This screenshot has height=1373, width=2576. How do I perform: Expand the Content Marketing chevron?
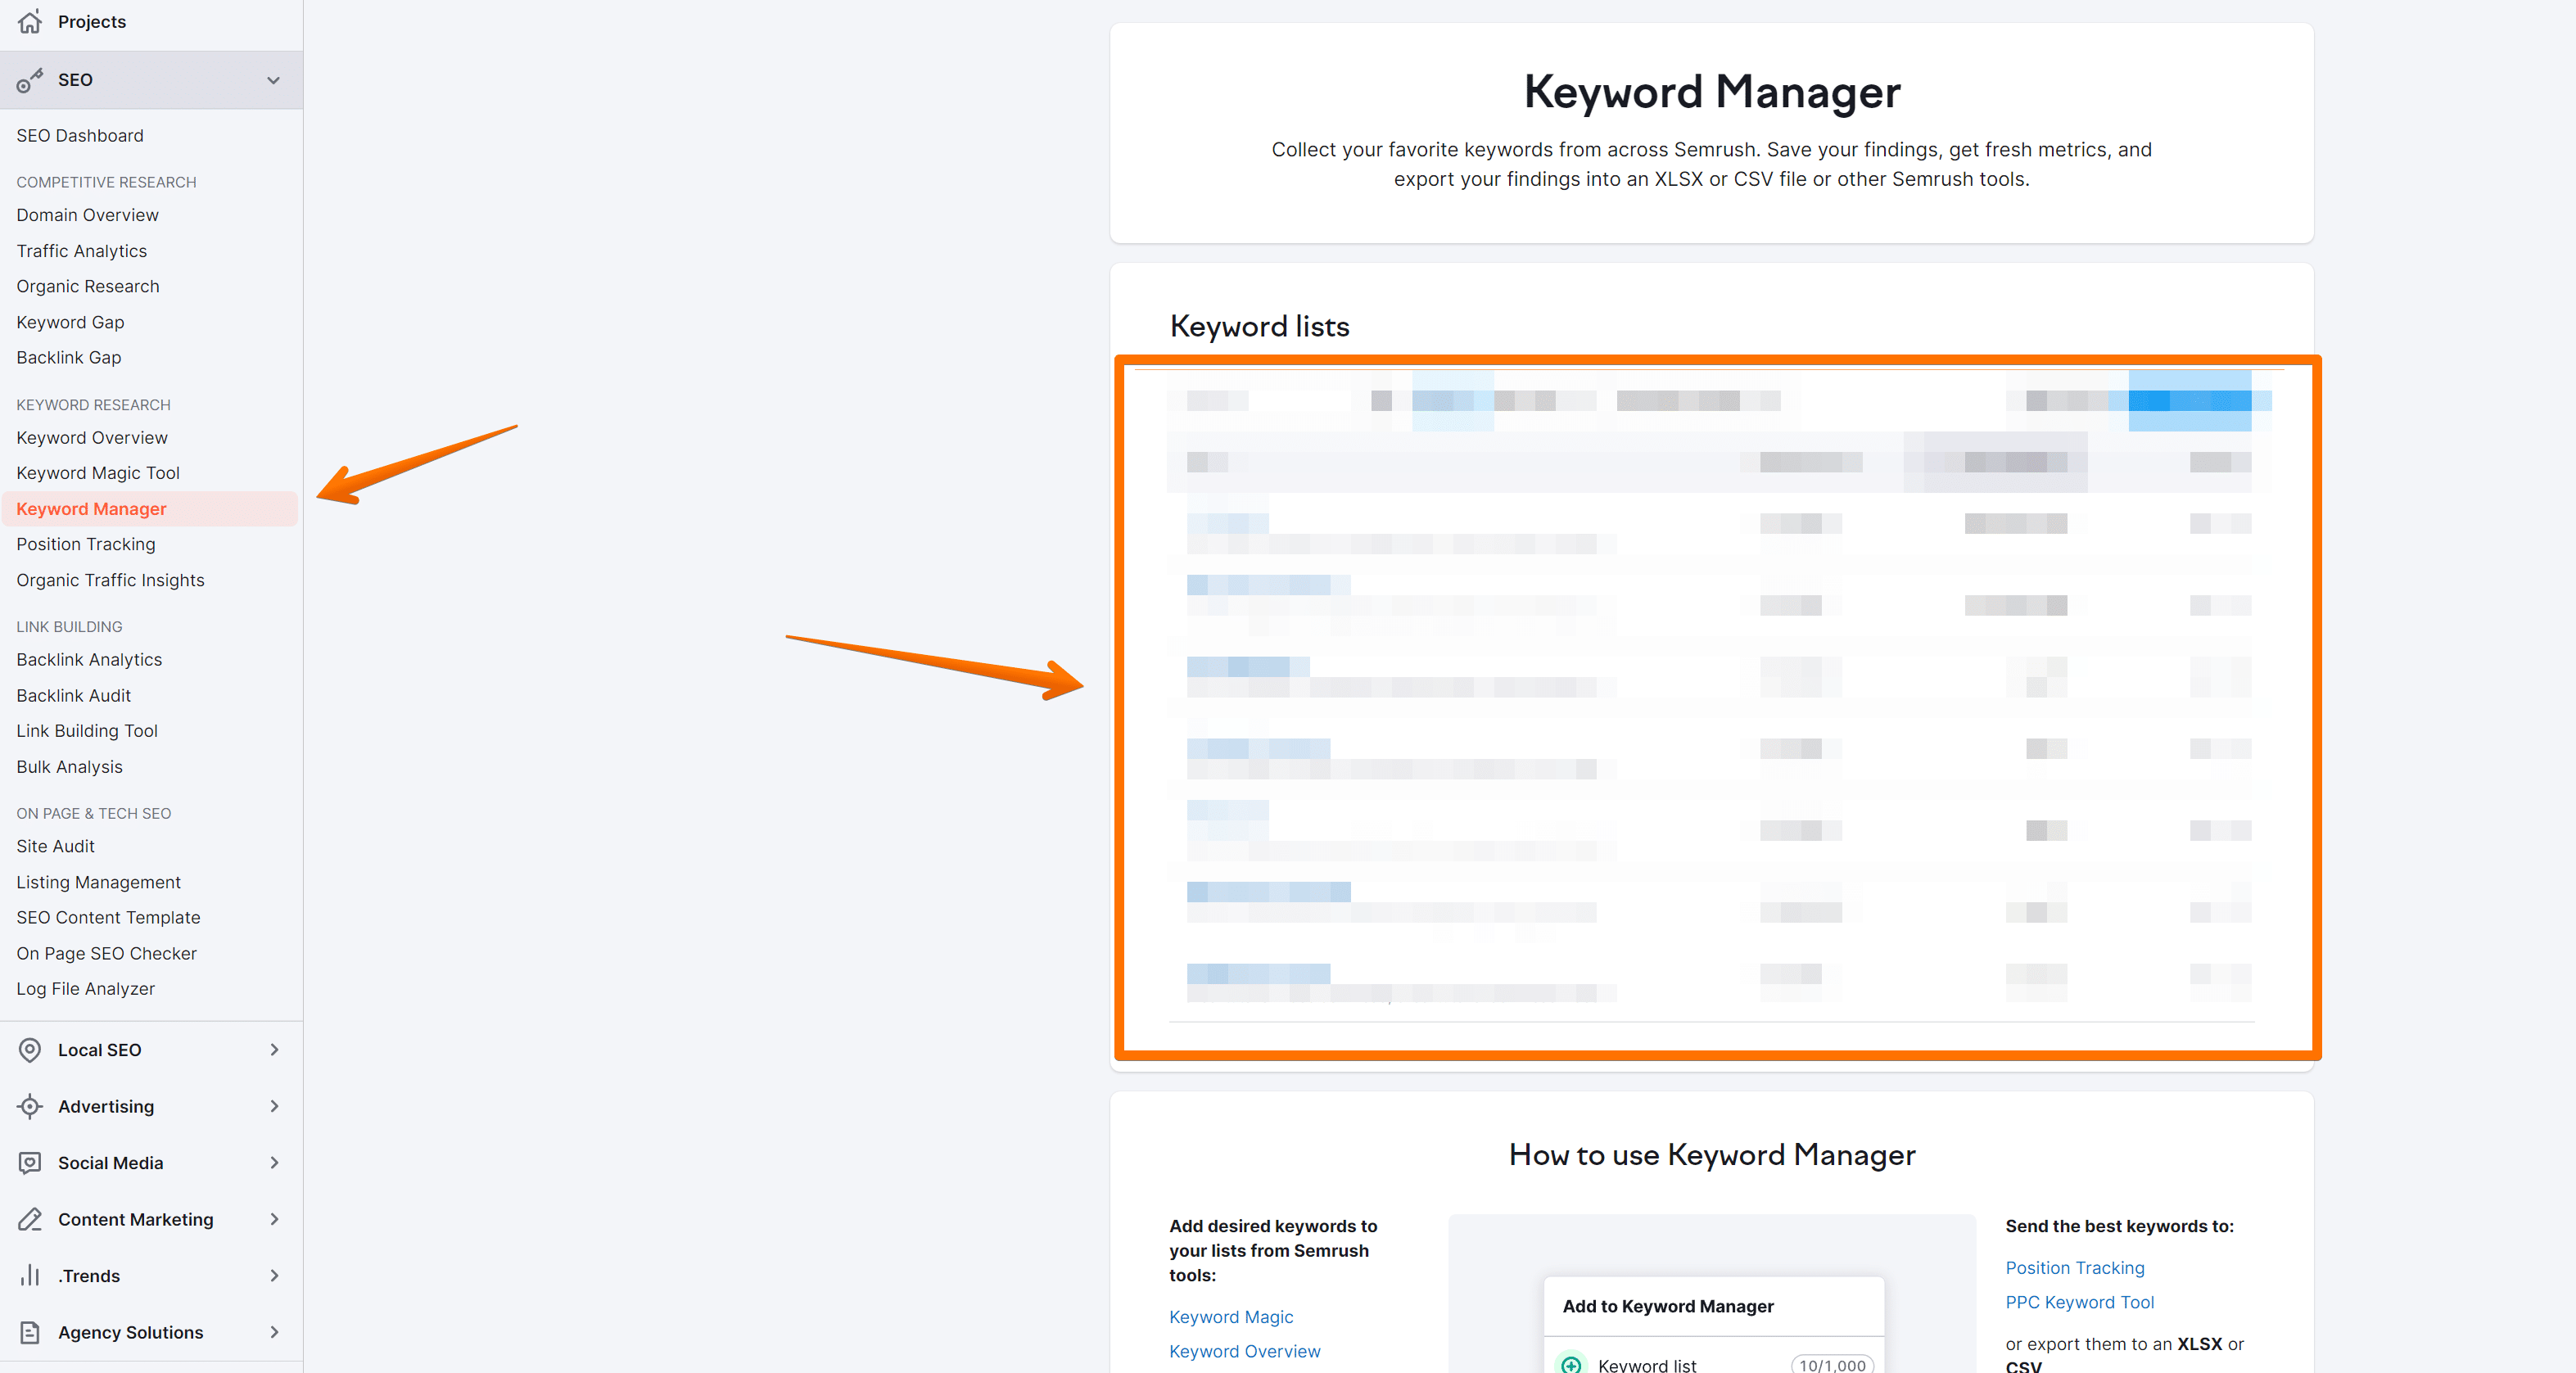click(274, 1219)
